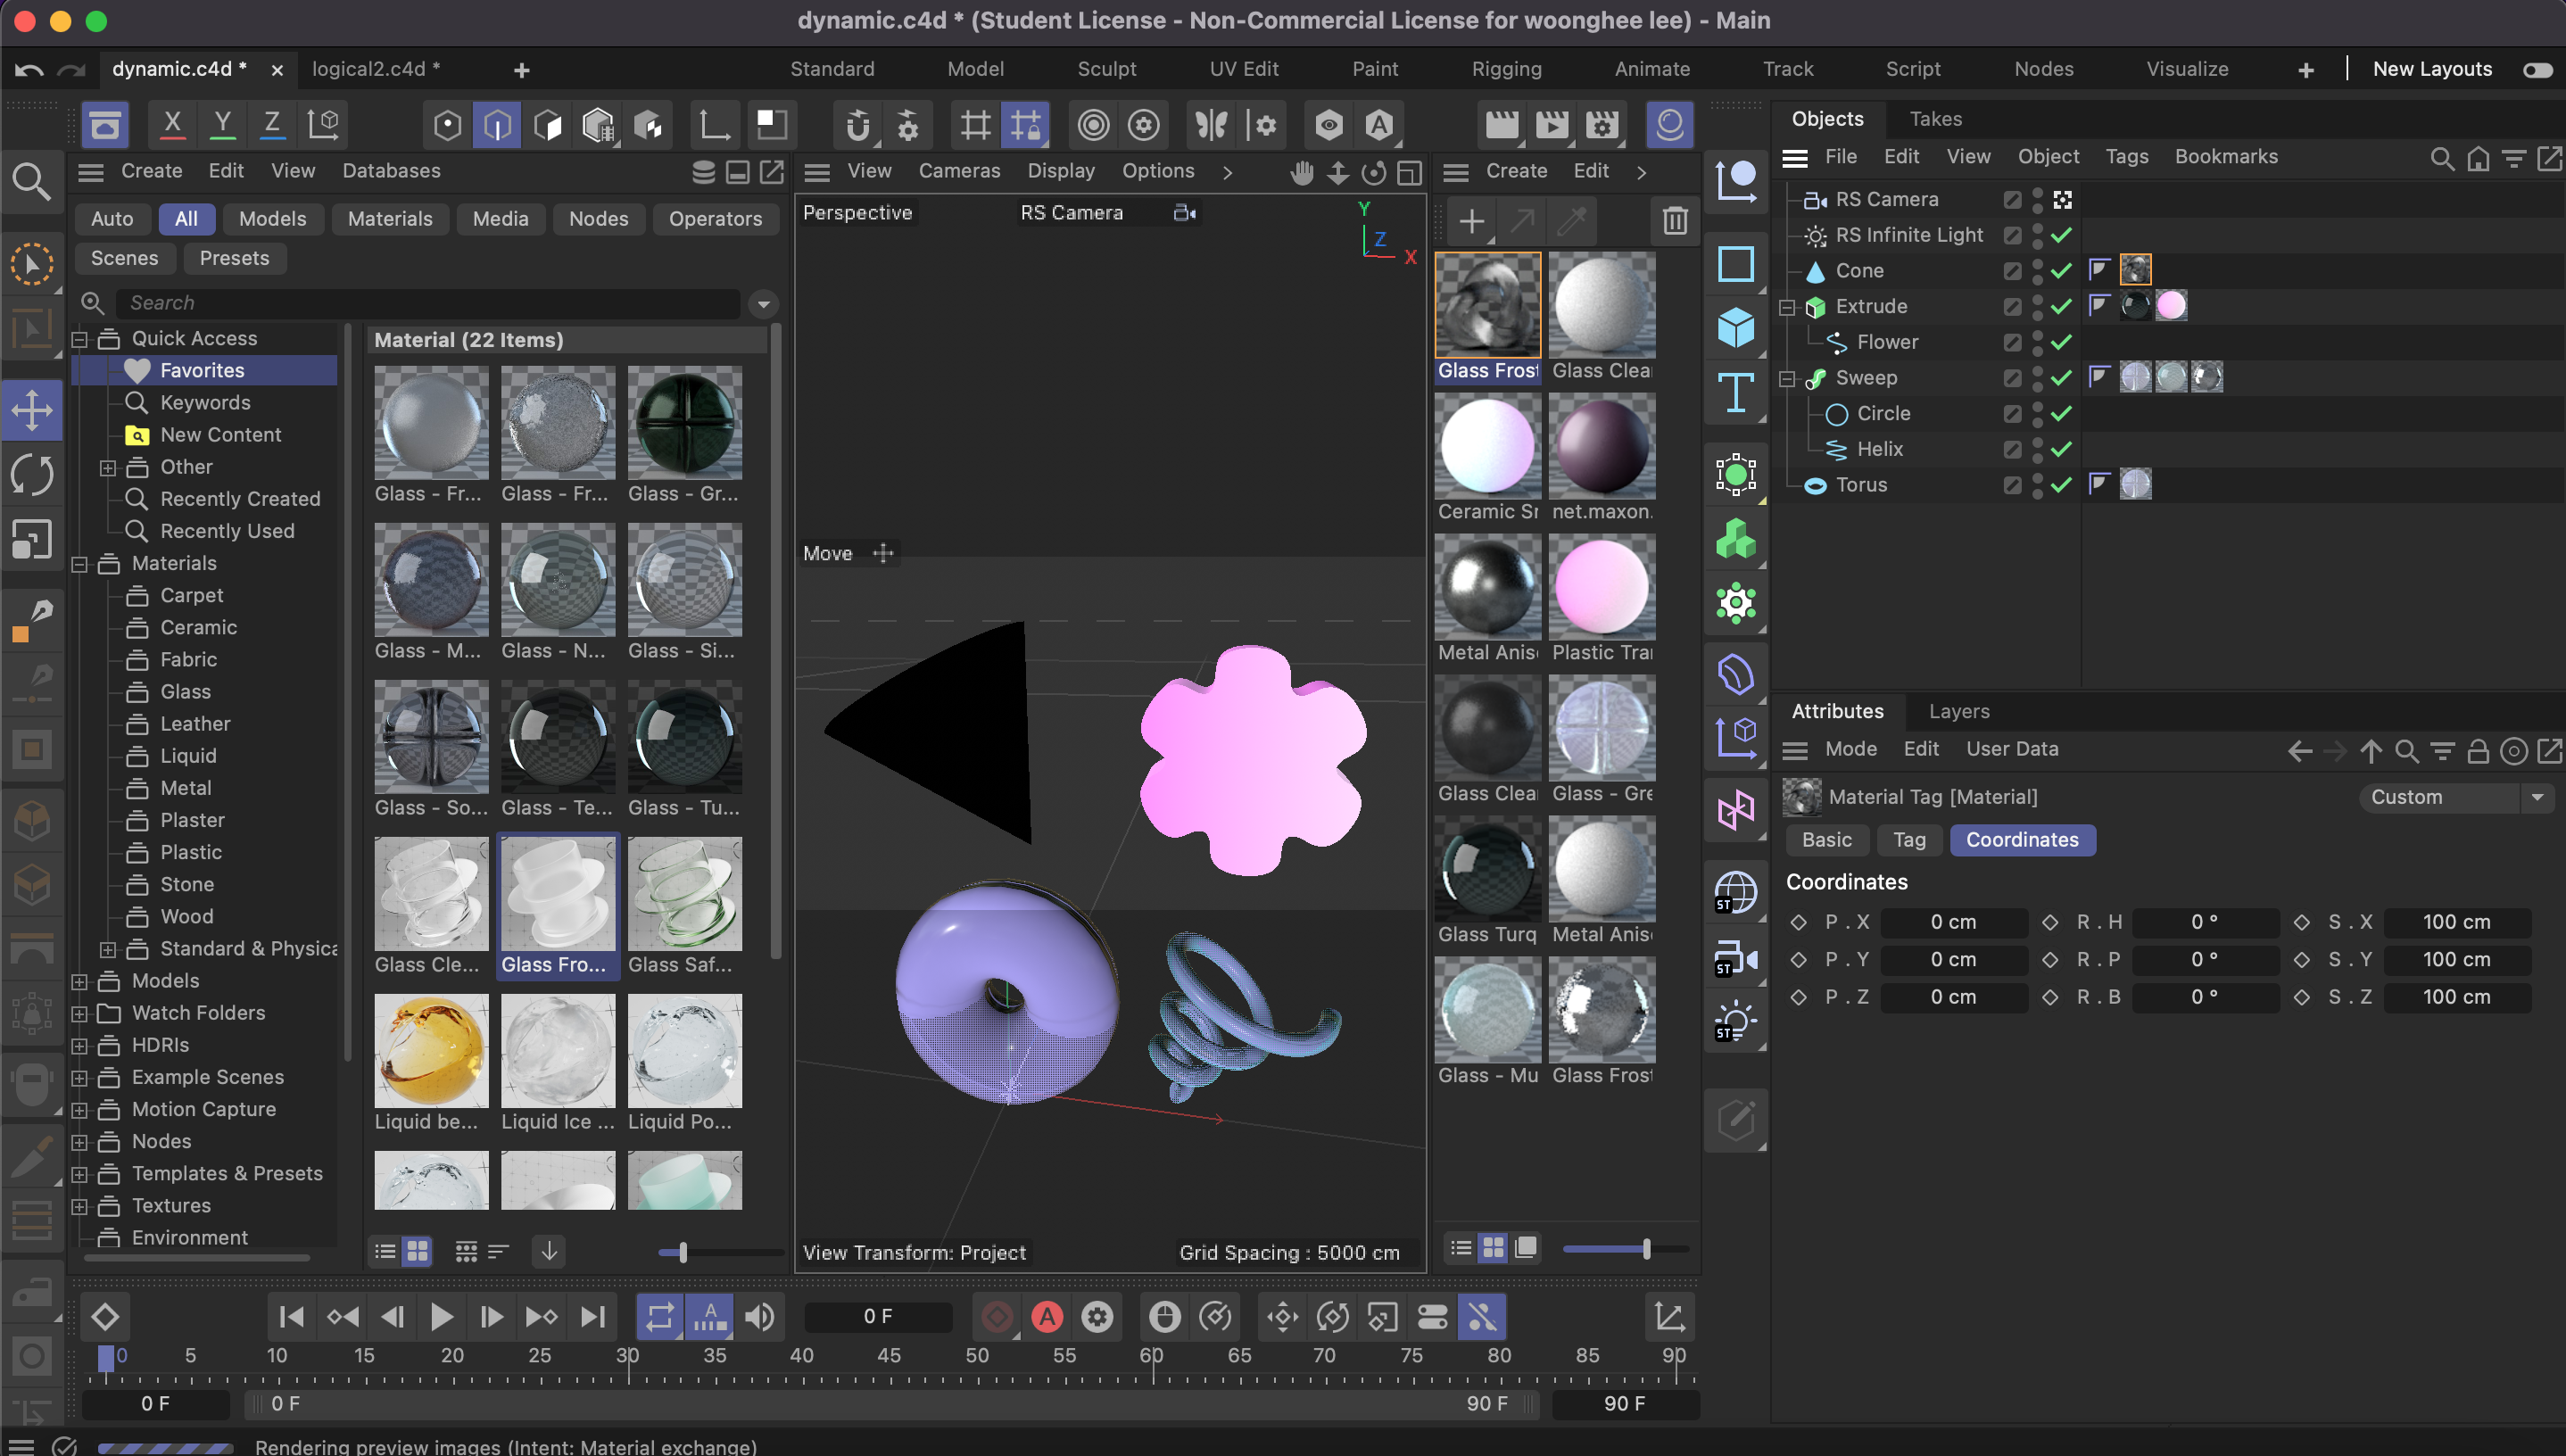Click pink material tag on Extrude

[x=2171, y=306]
